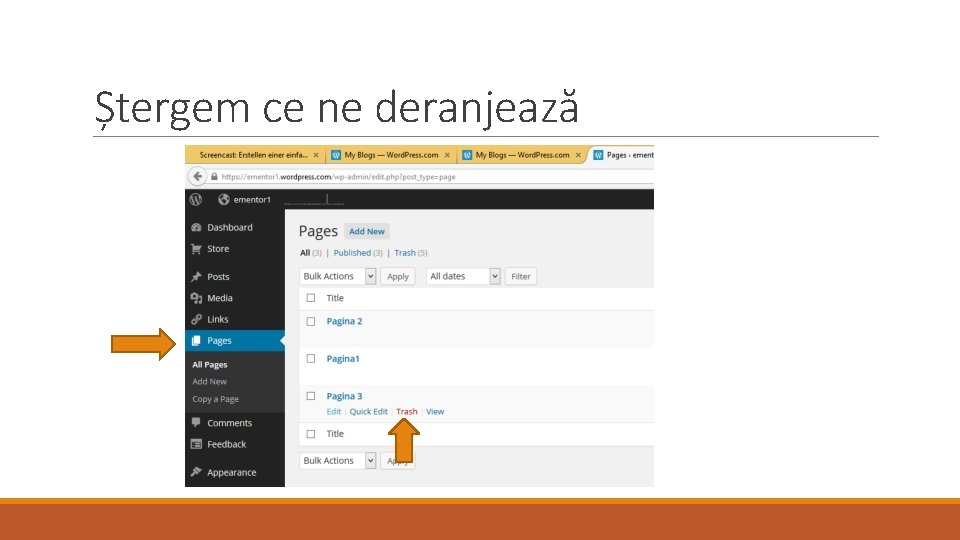
Task: Select the Posts pushpin icon
Action: (x=197, y=277)
